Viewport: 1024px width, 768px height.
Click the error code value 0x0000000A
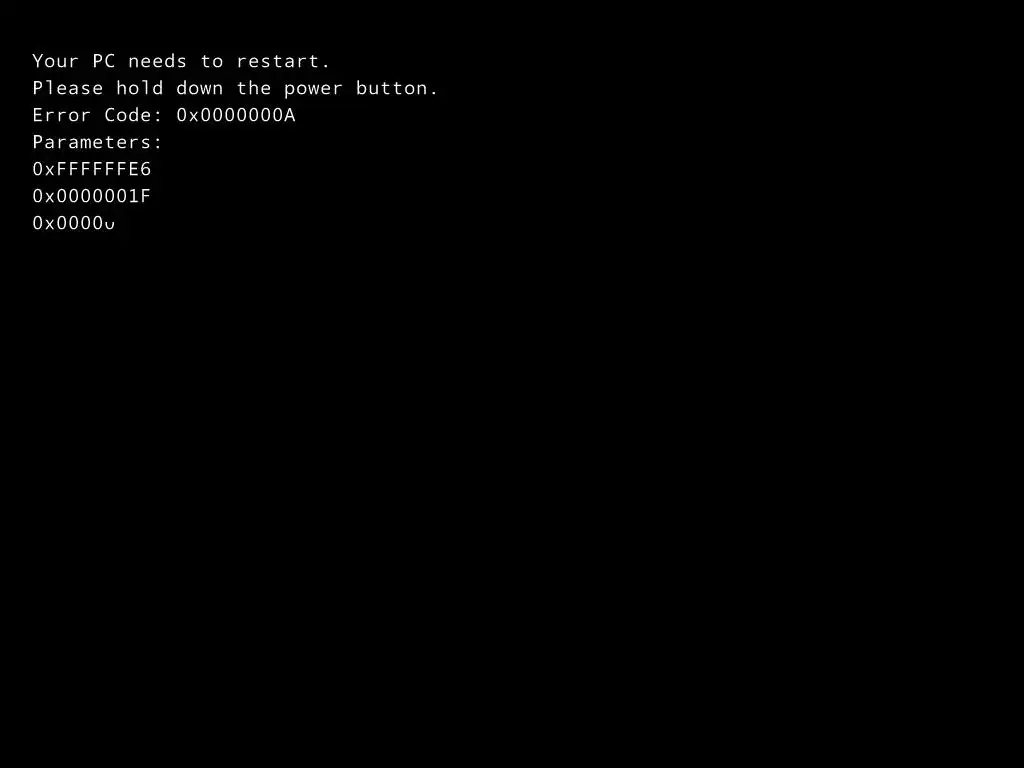click(x=236, y=116)
